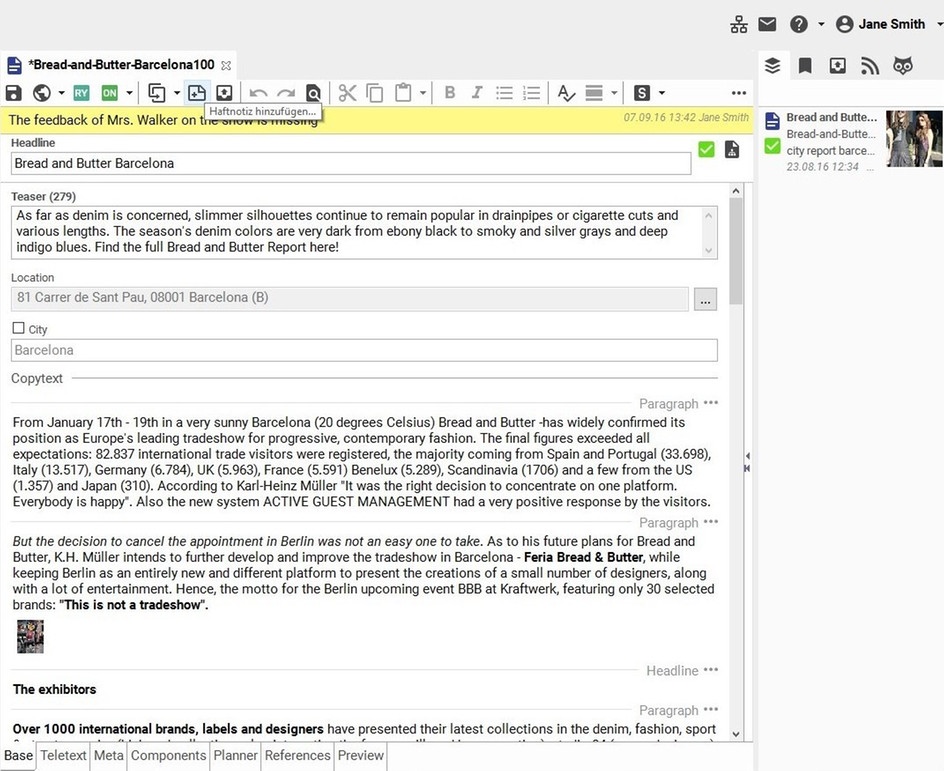Select the Base tab
The width and height of the screenshot is (944, 771).
19,755
